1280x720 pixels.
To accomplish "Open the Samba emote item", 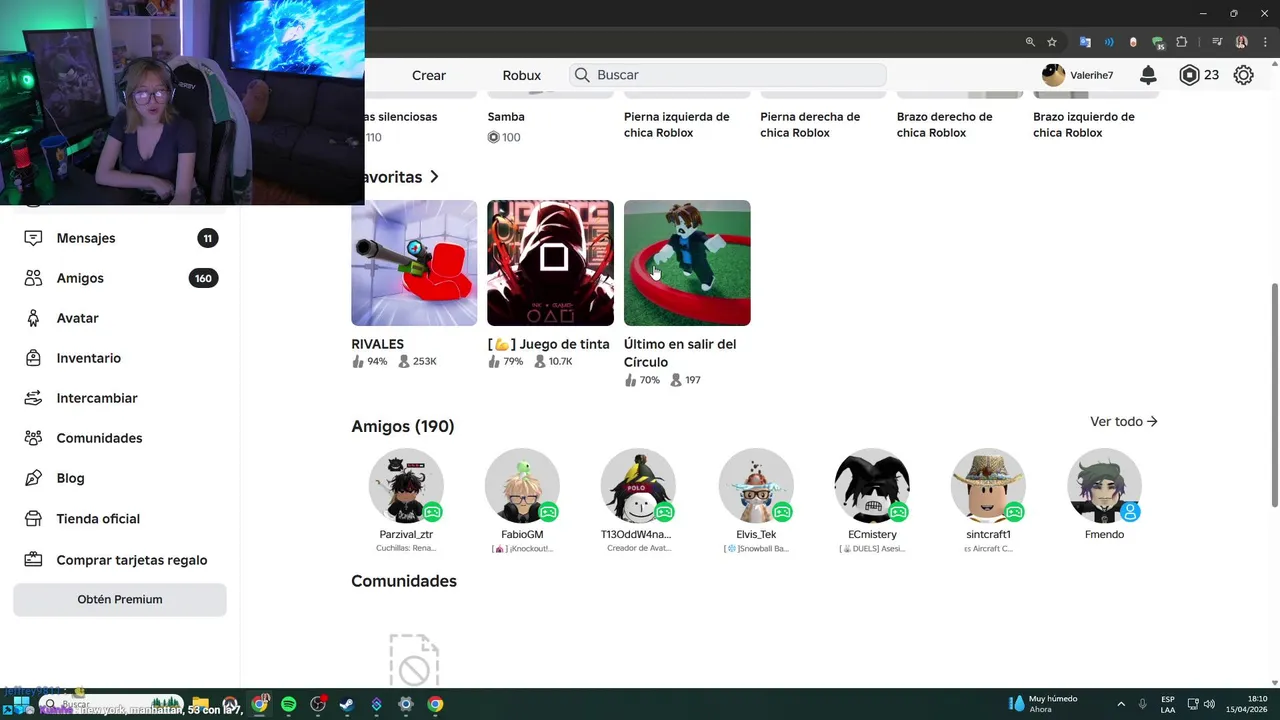I will (506, 117).
